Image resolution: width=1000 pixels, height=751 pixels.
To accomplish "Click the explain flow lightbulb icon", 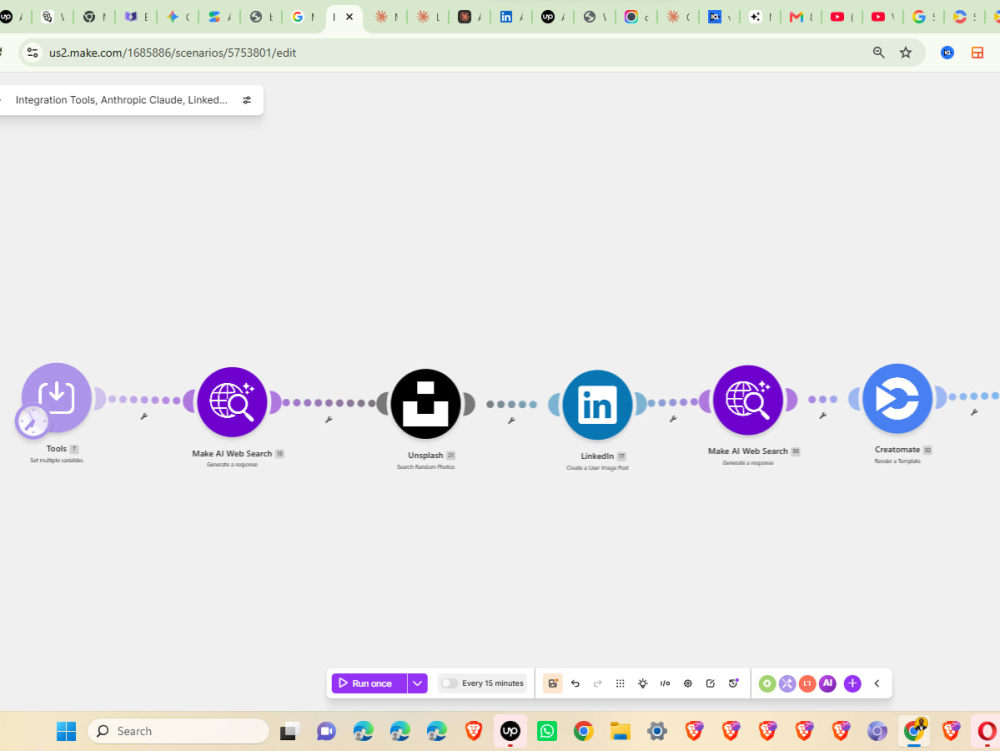I will point(643,683).
